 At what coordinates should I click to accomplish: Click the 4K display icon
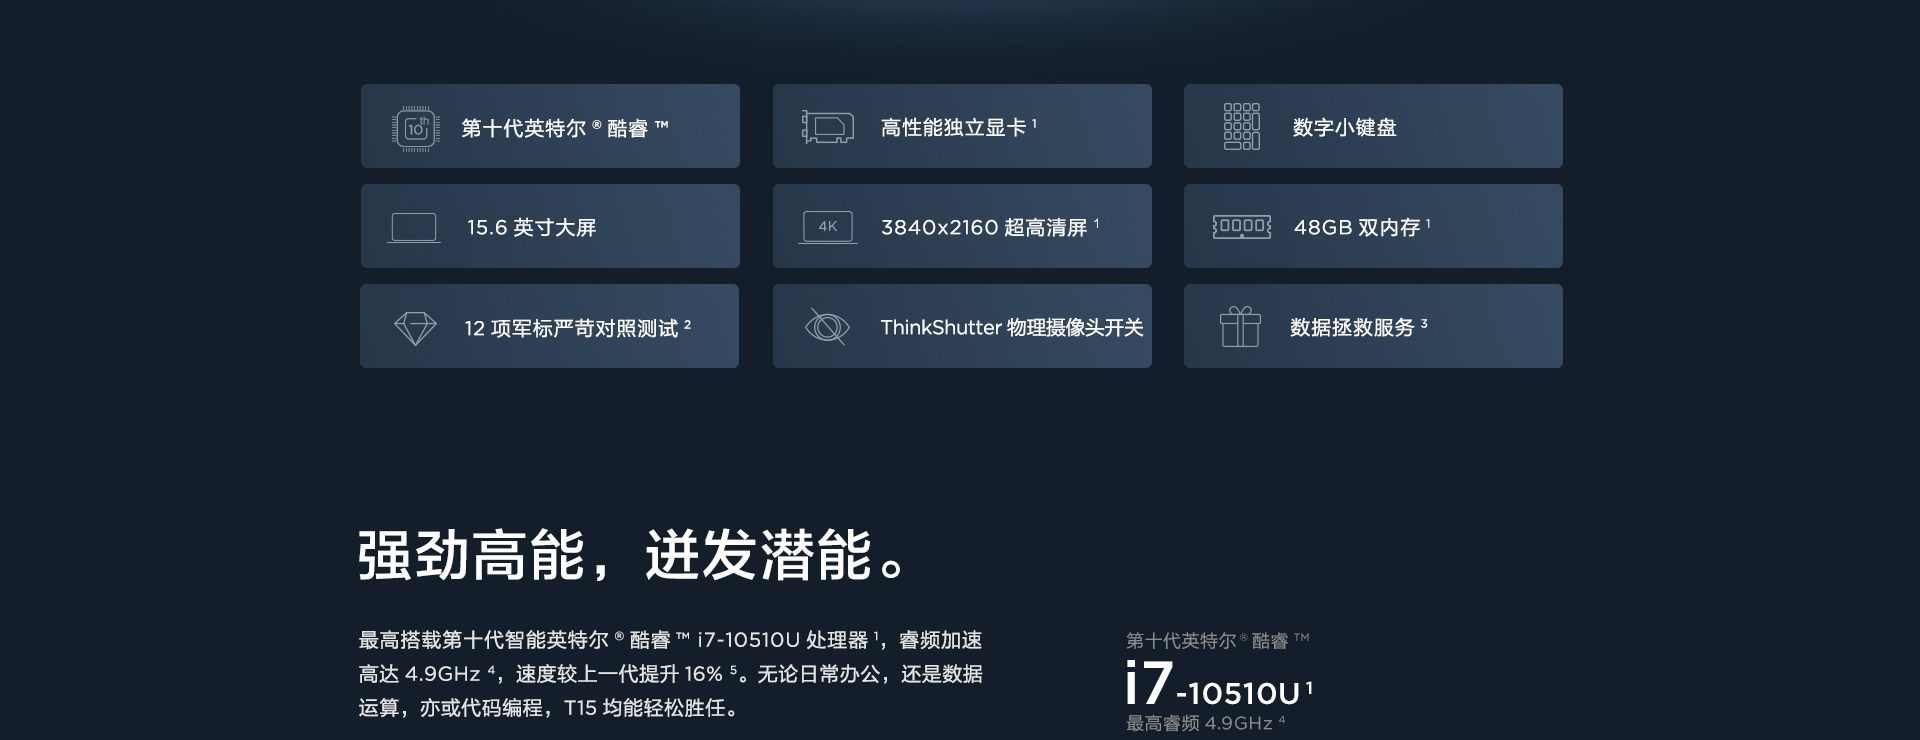pyautogui.click(x=827, y=228)
